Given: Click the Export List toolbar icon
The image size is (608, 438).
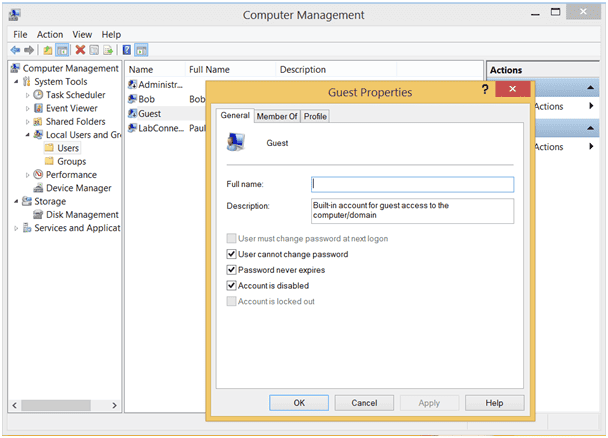Looking at the screenshot, I should pos(108,50).
